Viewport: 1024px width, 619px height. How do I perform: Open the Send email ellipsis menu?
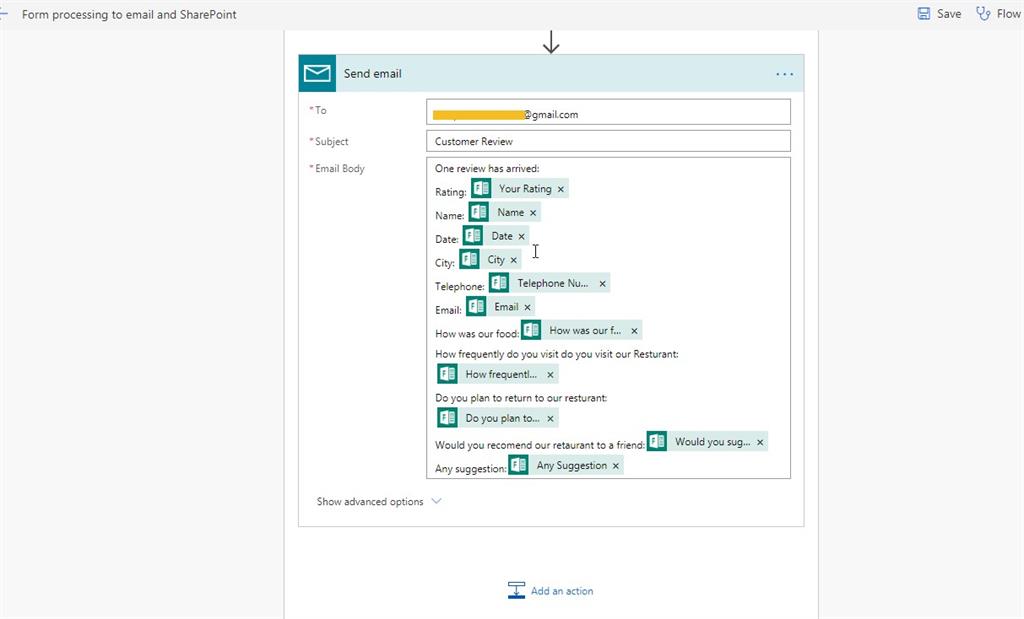[784, 74]
